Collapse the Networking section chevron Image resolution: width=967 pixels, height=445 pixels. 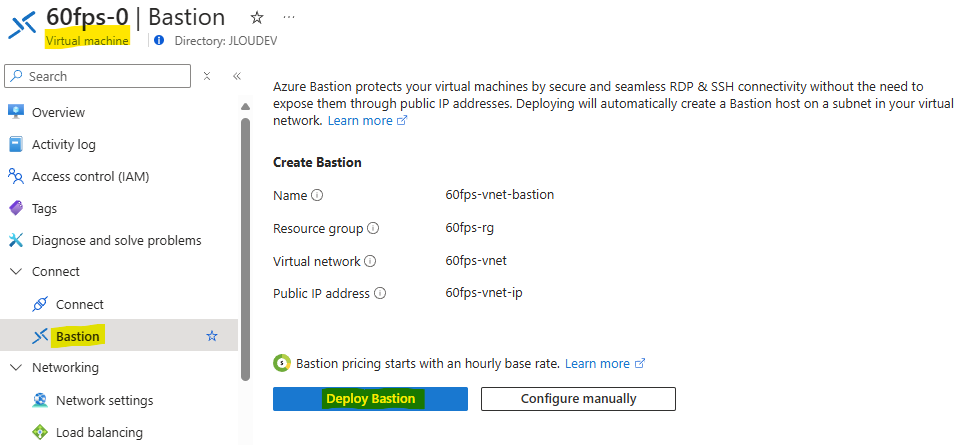point(16,367)
